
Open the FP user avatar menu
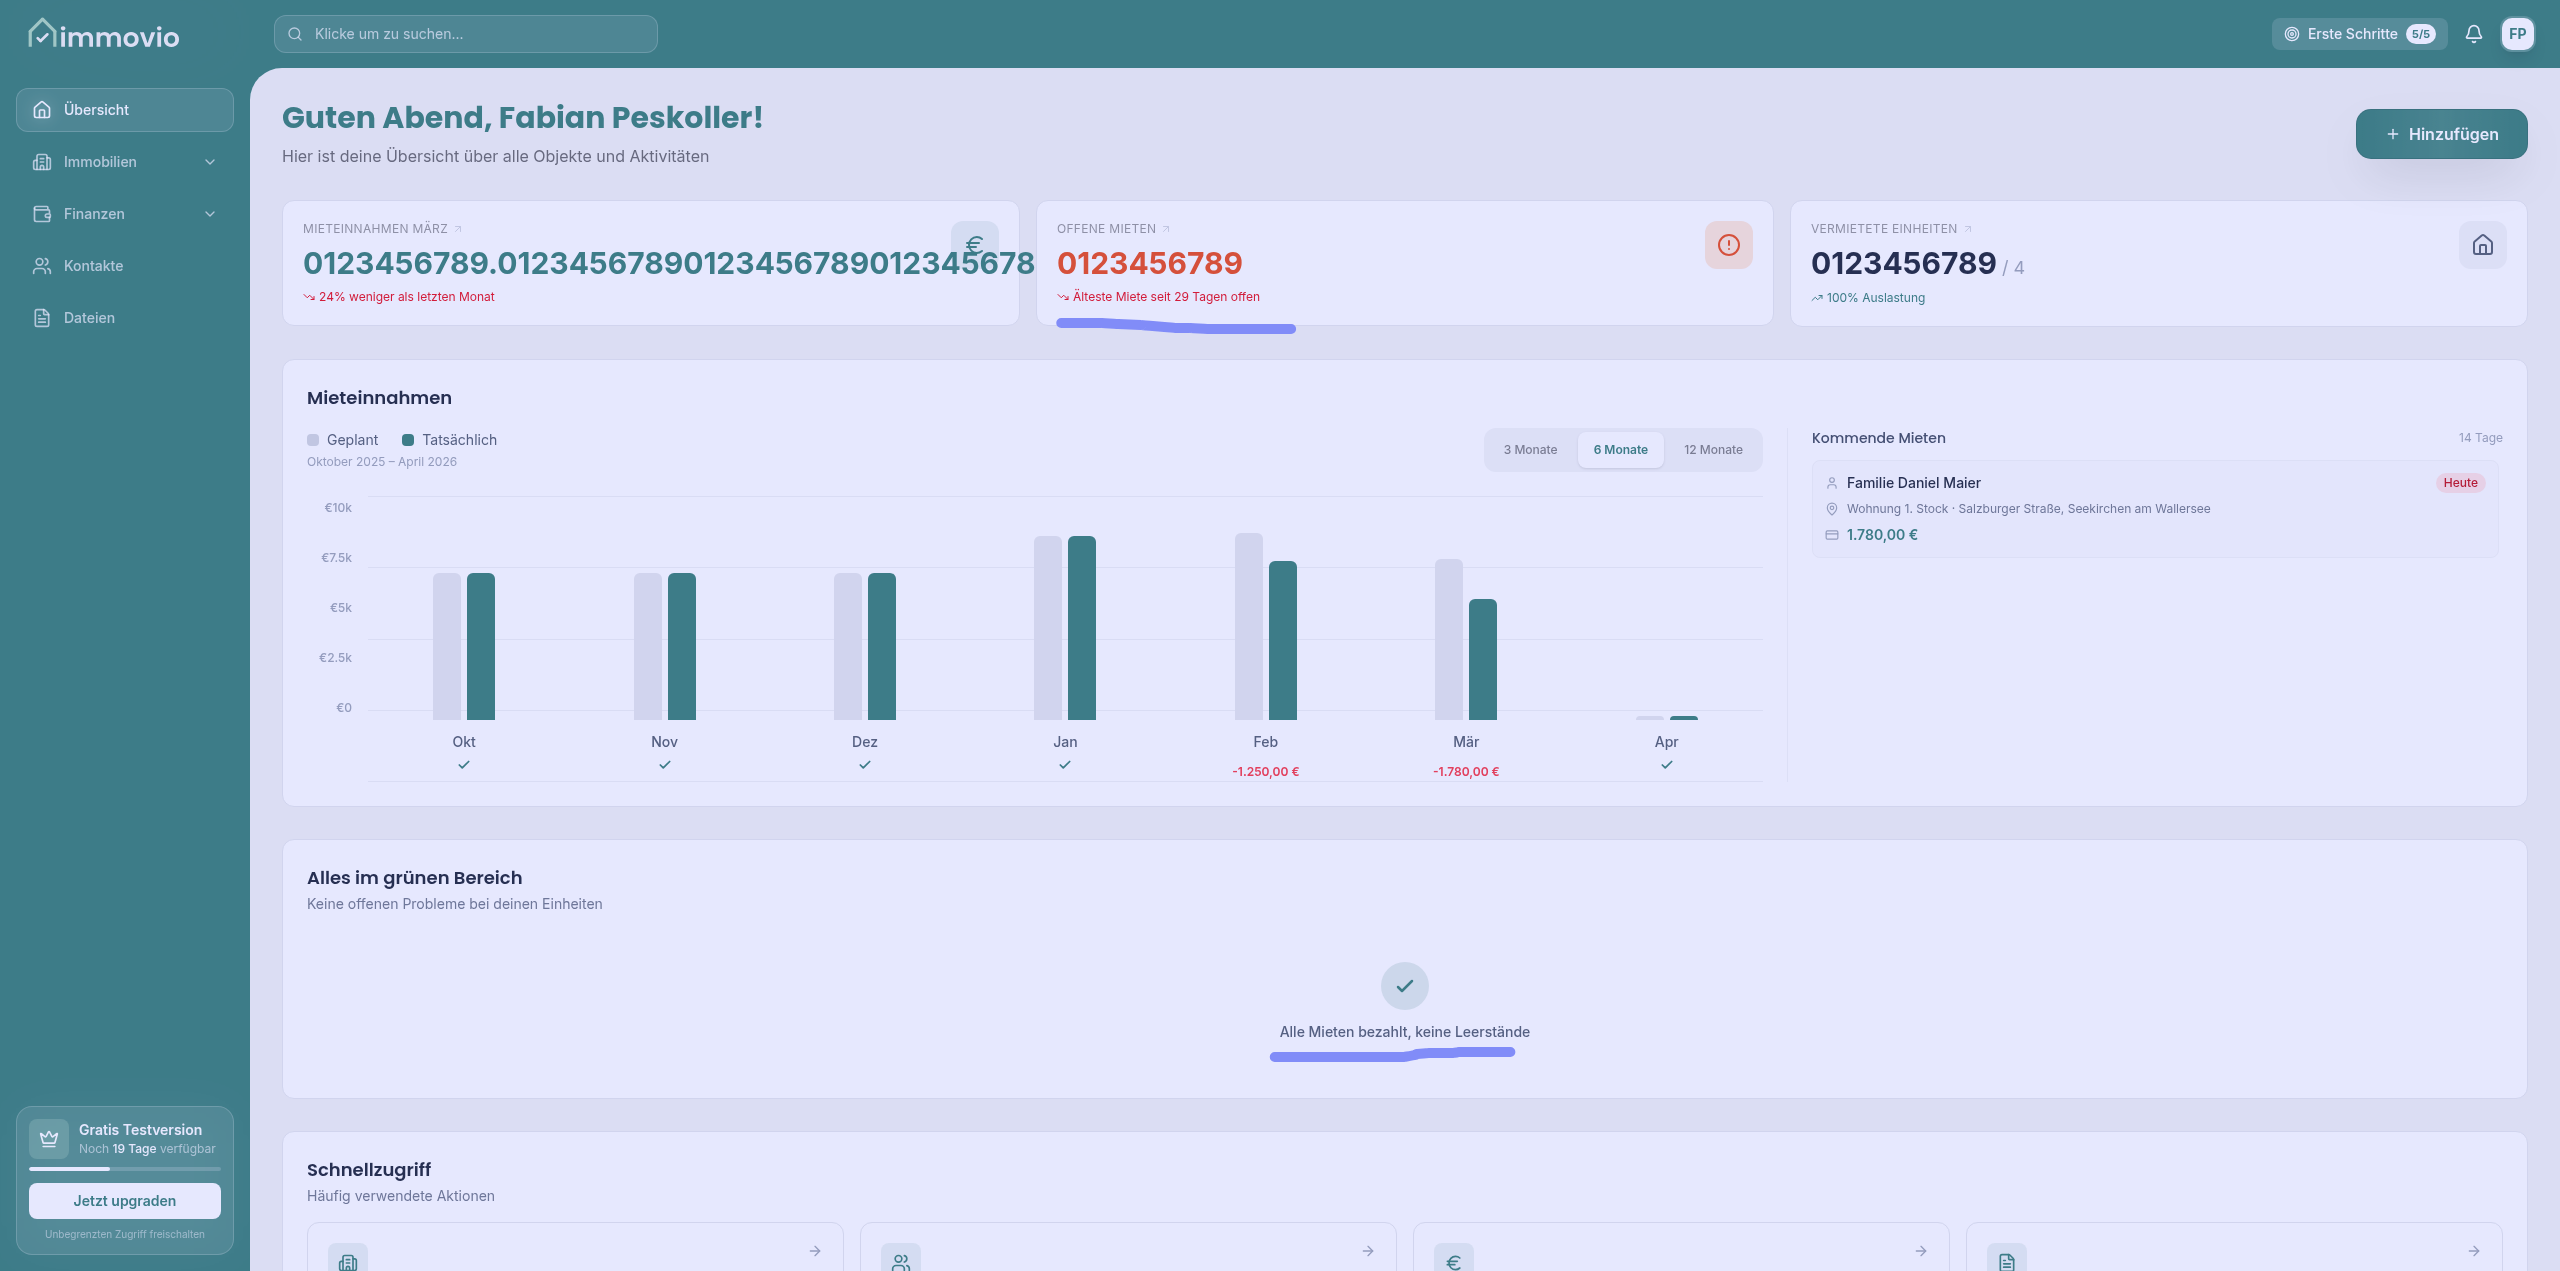2517,34
